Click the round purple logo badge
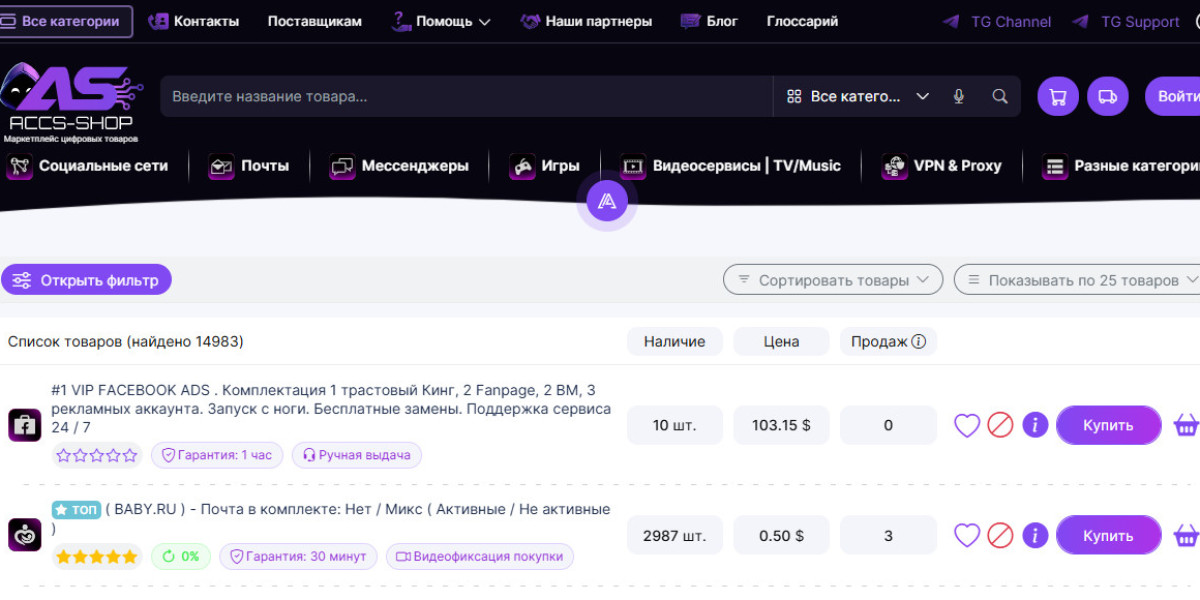 pos(606,202)
